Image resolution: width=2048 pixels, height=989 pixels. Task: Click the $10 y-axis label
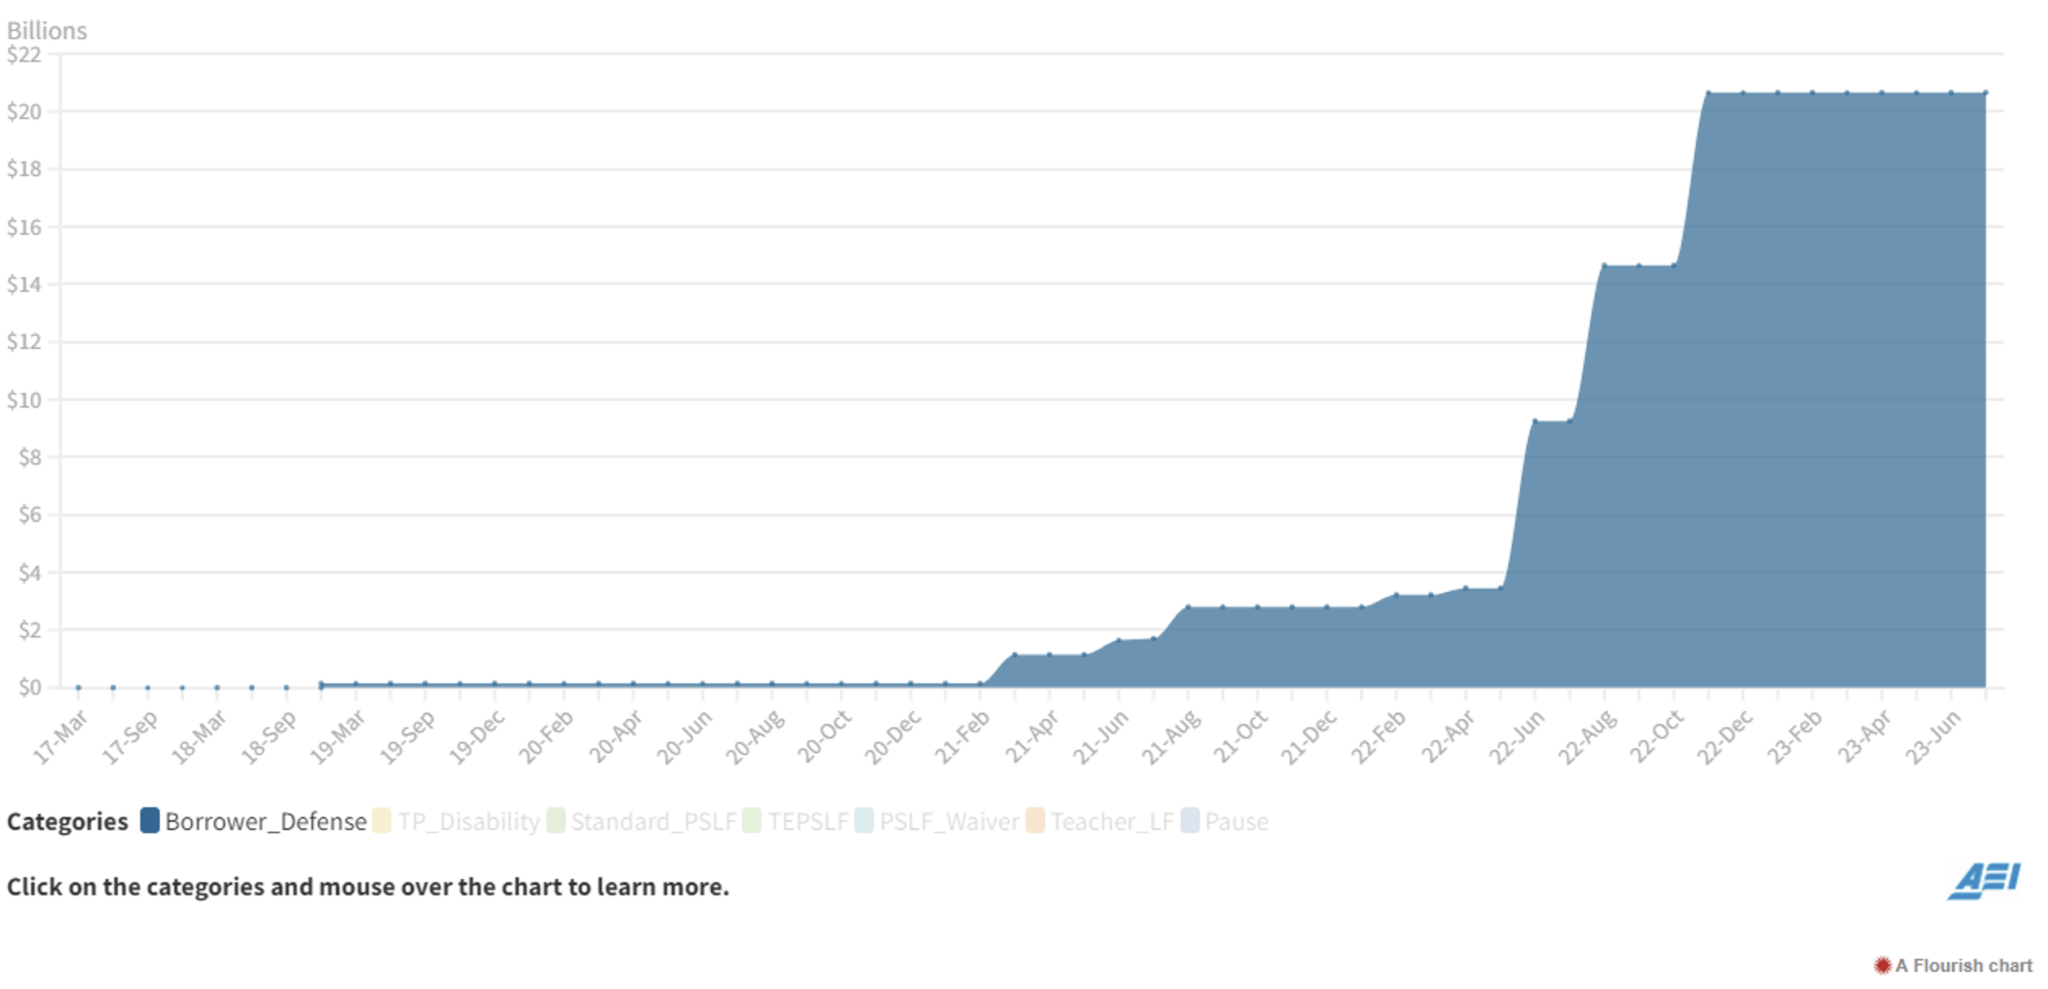click(24, 400)
